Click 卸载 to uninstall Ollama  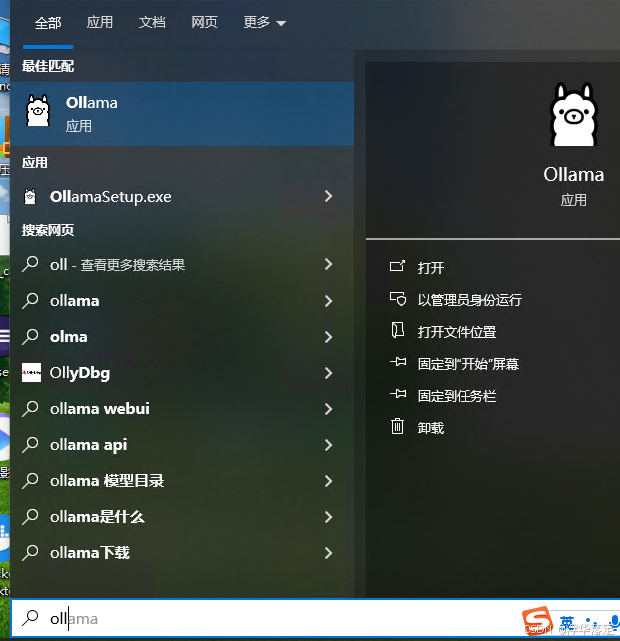tap(431, 428)
